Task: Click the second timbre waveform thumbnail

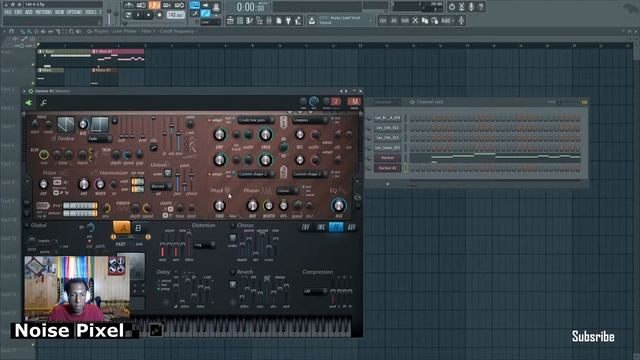Action: 100,124
